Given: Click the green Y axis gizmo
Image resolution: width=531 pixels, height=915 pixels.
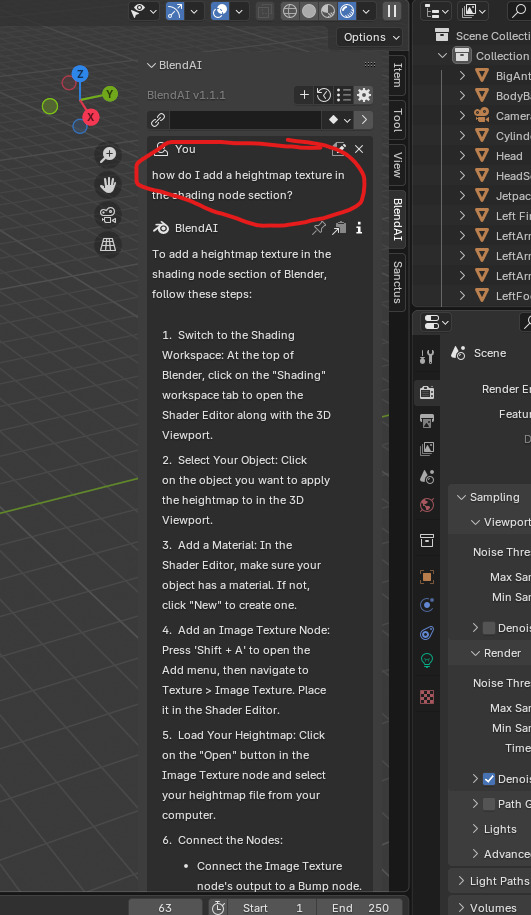Looking at the screenshot, I should [109, 94].
